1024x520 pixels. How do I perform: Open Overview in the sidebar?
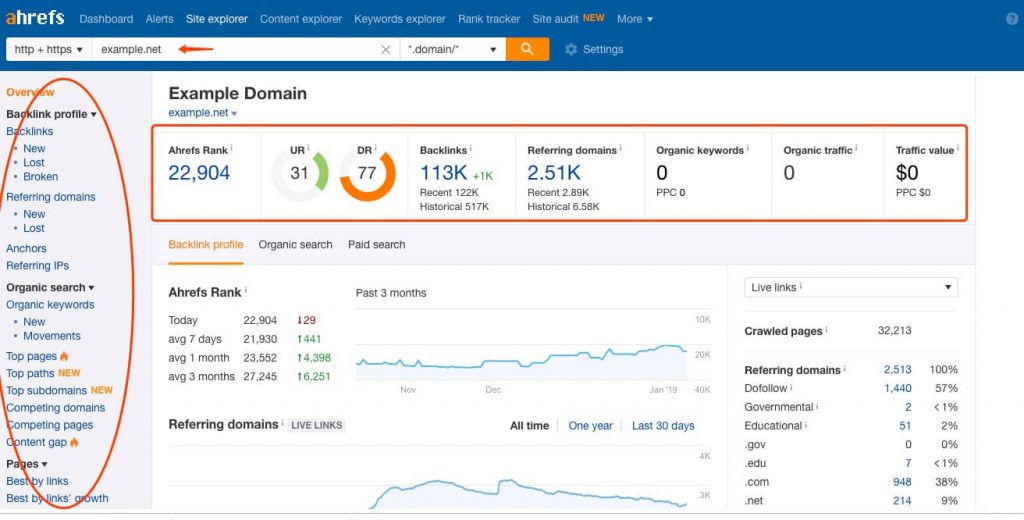30,92
